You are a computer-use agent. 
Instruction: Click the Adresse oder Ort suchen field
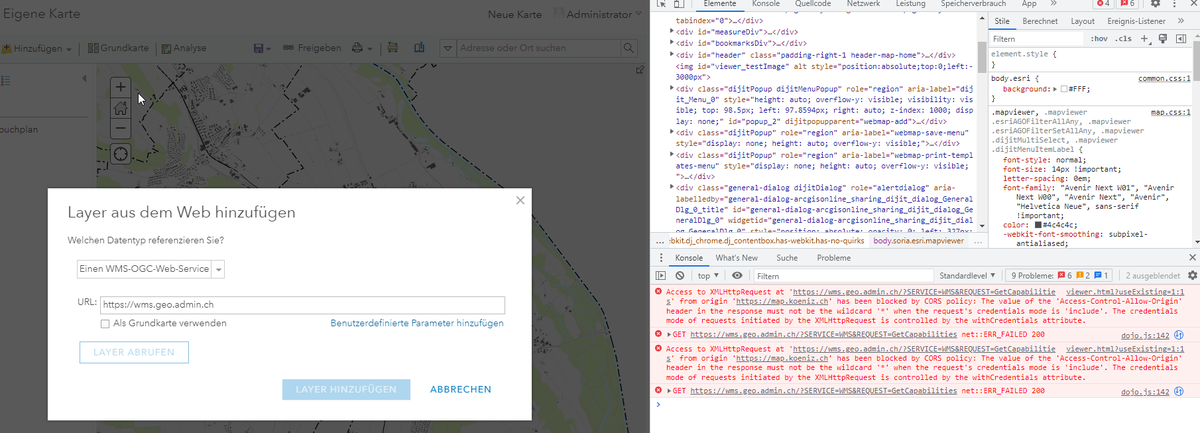coord(540,48)
